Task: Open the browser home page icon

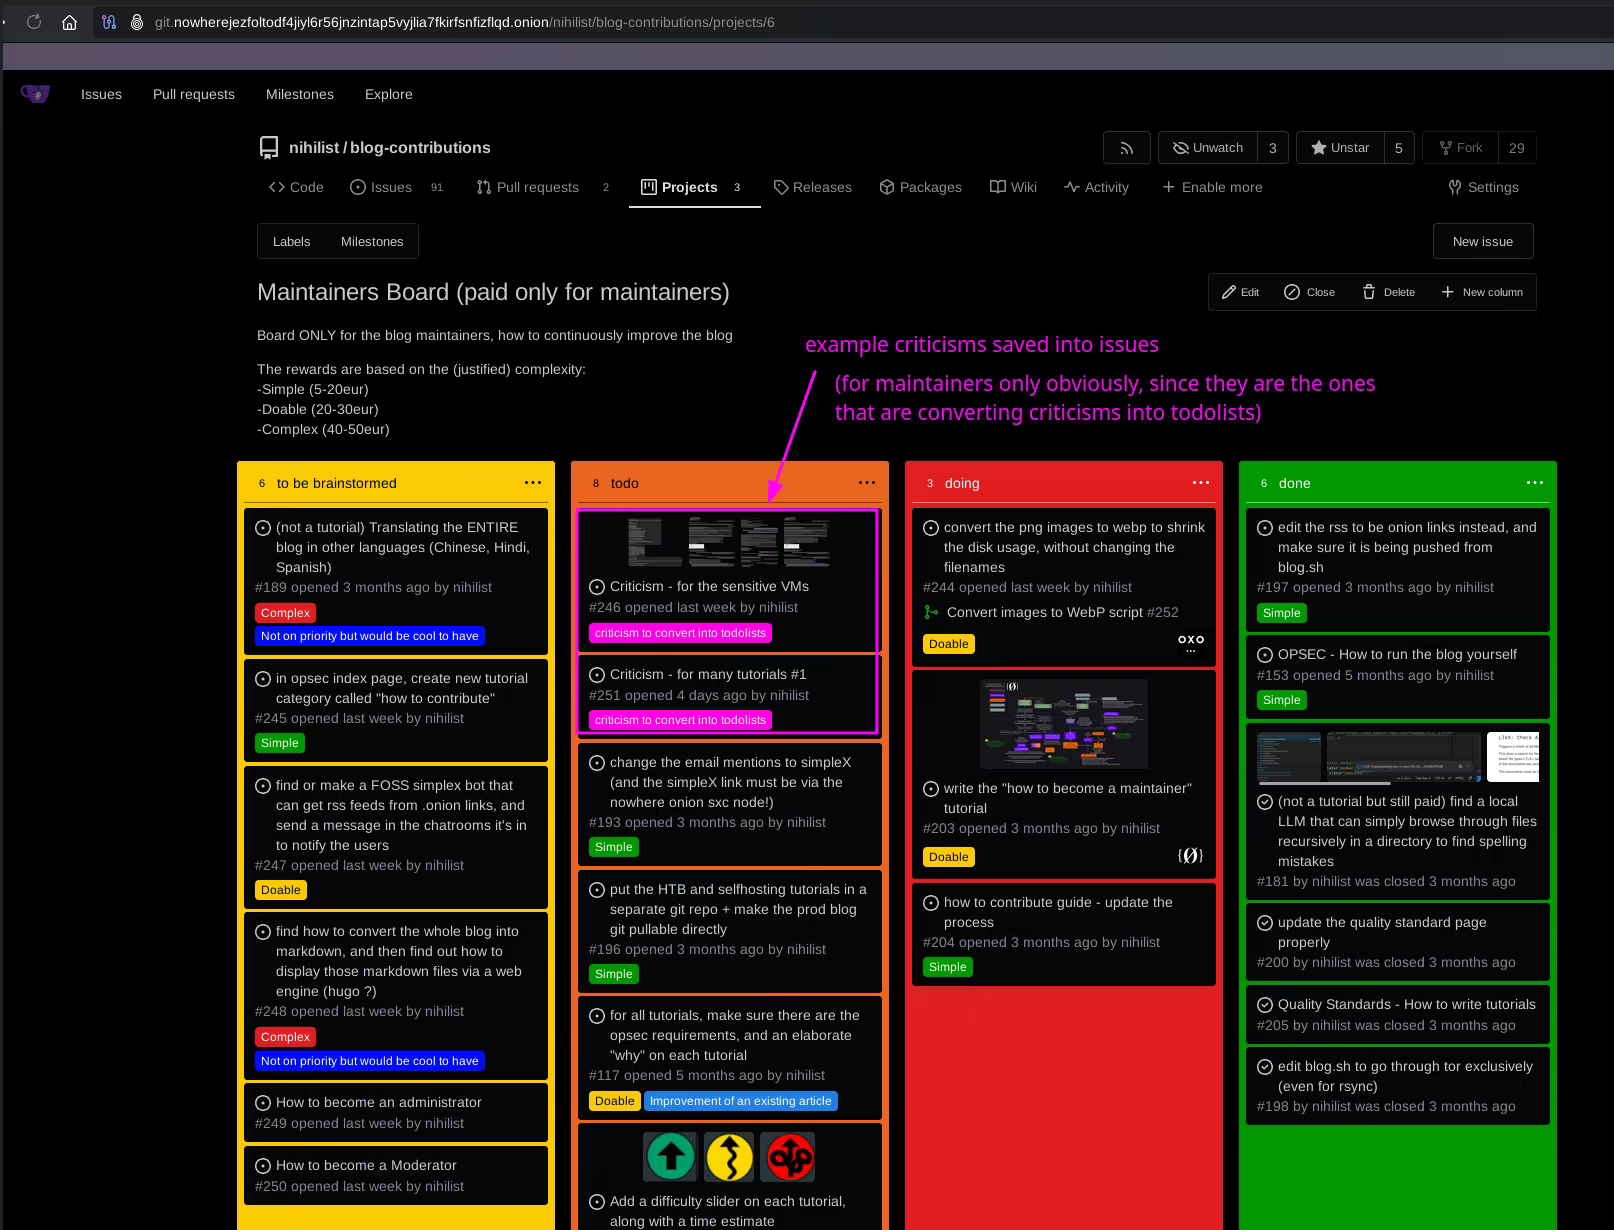Action: [69, 22]
